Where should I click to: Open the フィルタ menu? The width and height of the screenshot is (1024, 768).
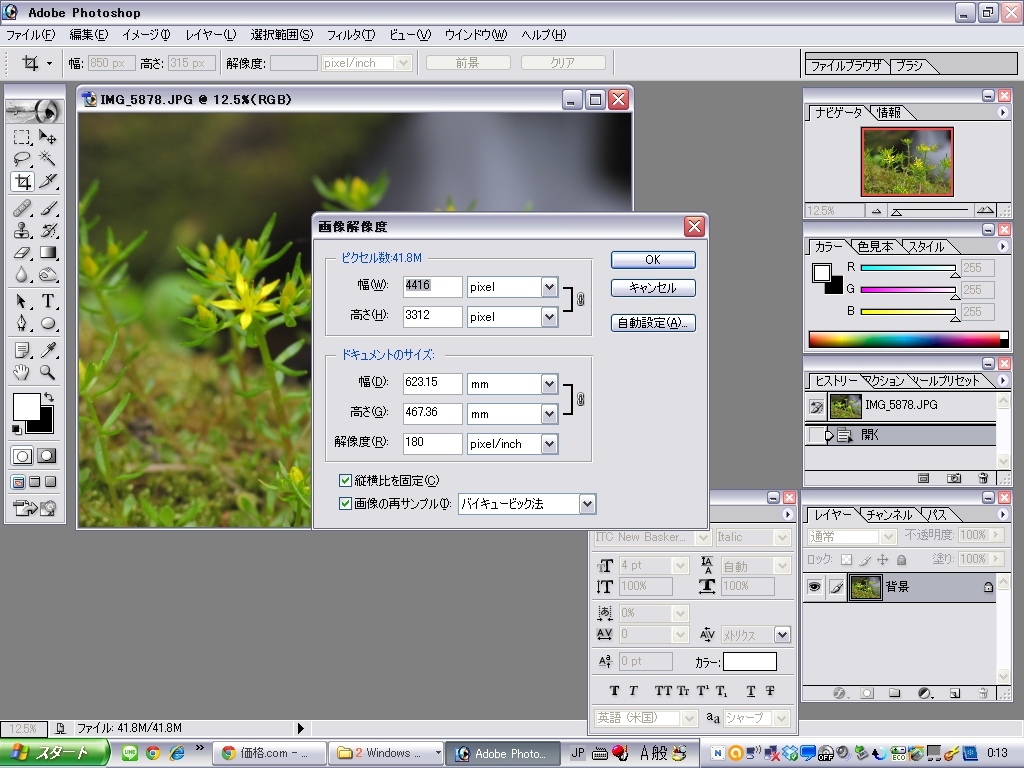pos(350,35)
